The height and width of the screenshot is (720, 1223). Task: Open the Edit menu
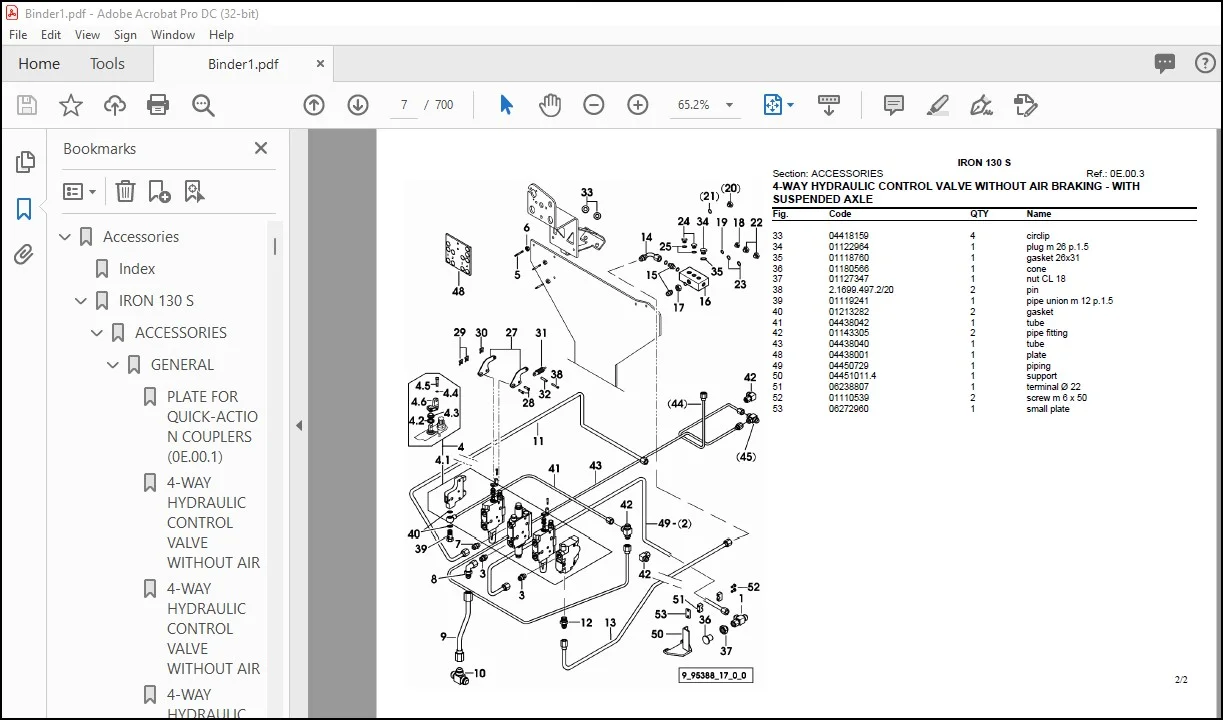[51, 34]
